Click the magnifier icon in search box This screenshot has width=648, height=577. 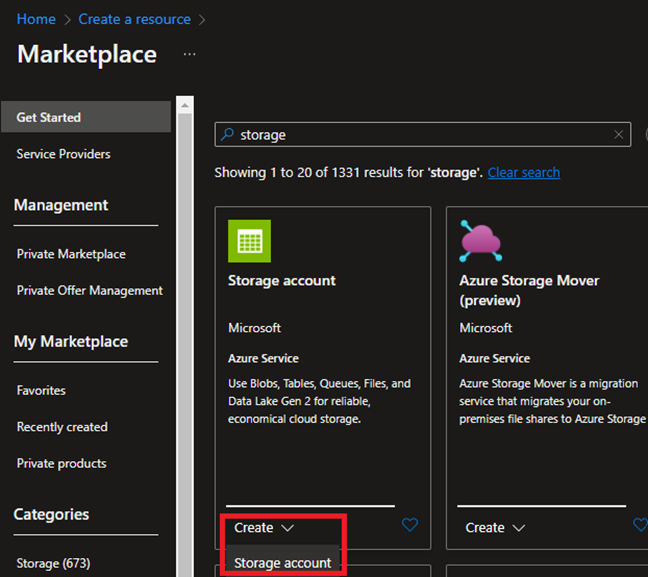227,135
